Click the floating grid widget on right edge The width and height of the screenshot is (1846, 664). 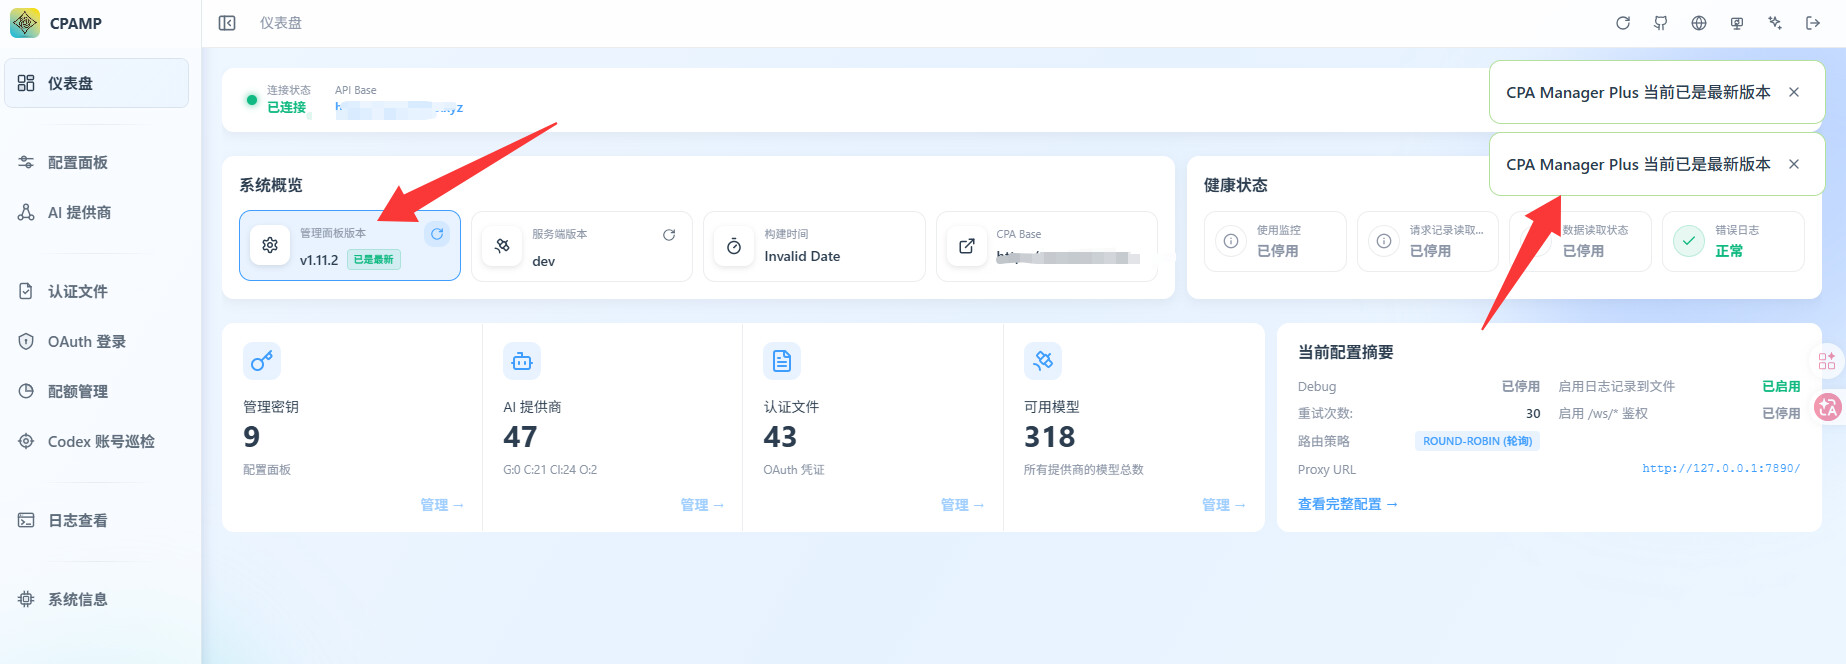(1827, 361)
